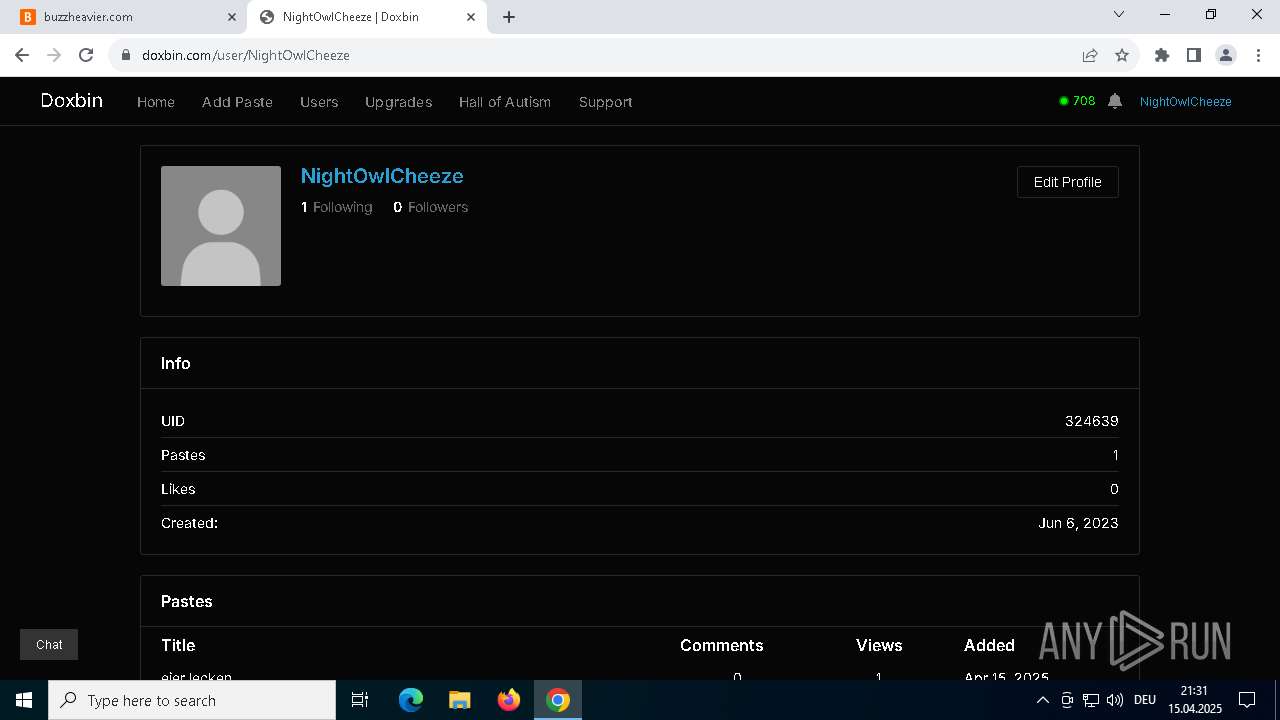Open the Chrome three-dot menu
The width and height of the screenshot is (1280, 720).
tap(1257, 55)
